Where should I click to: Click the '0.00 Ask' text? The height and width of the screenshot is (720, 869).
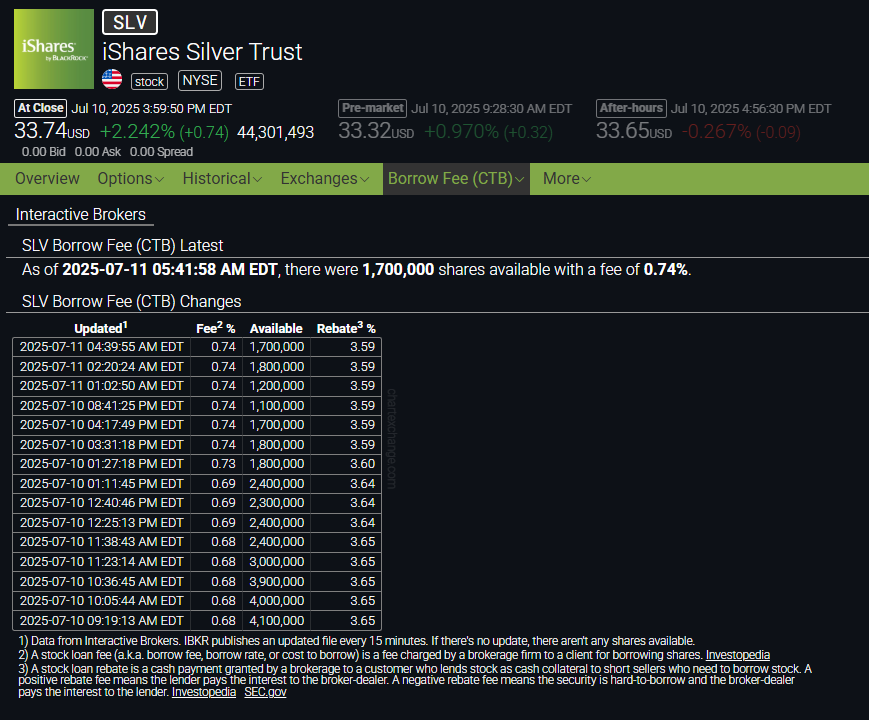pos(98,152)
